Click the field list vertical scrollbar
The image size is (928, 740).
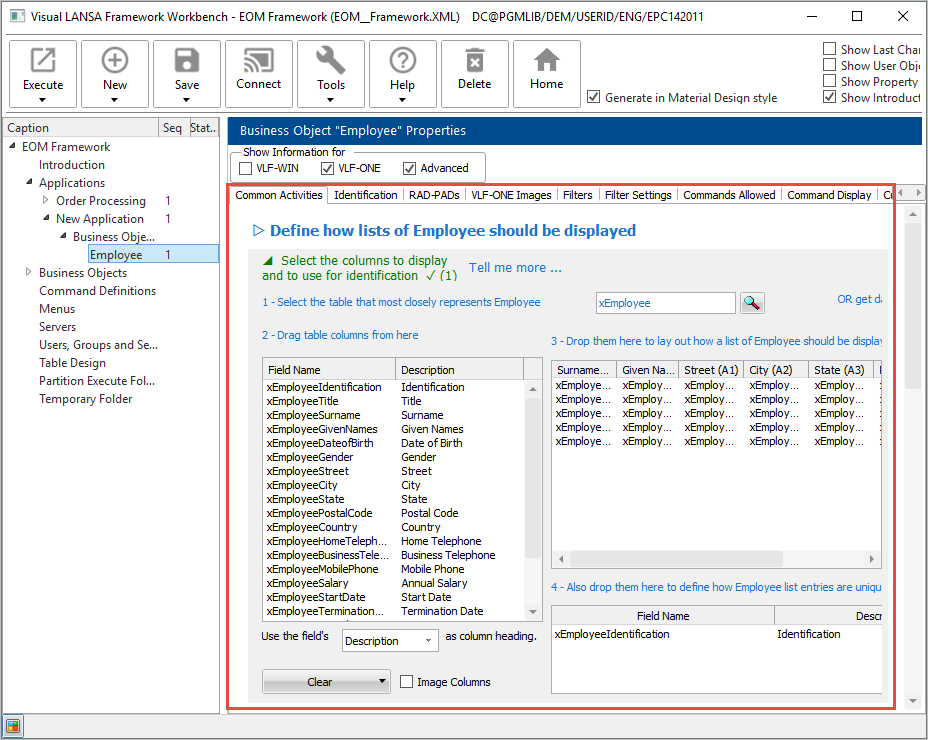pyautogui.click(x=533, y=500)
